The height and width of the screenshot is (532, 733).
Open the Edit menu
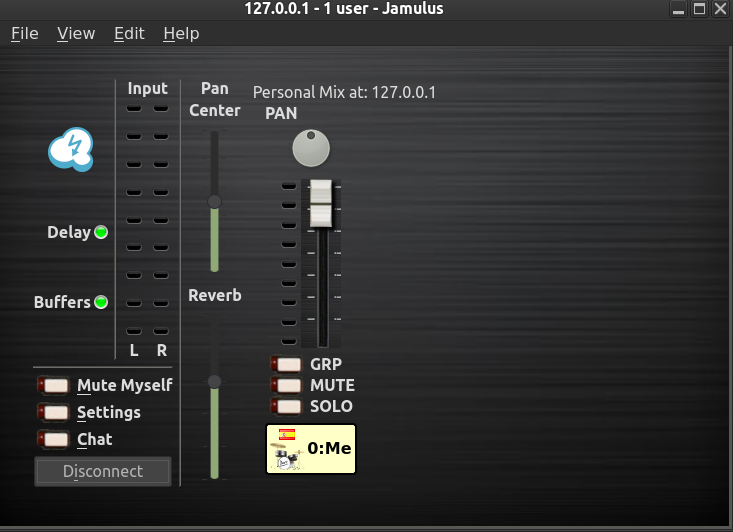point(129,34)
